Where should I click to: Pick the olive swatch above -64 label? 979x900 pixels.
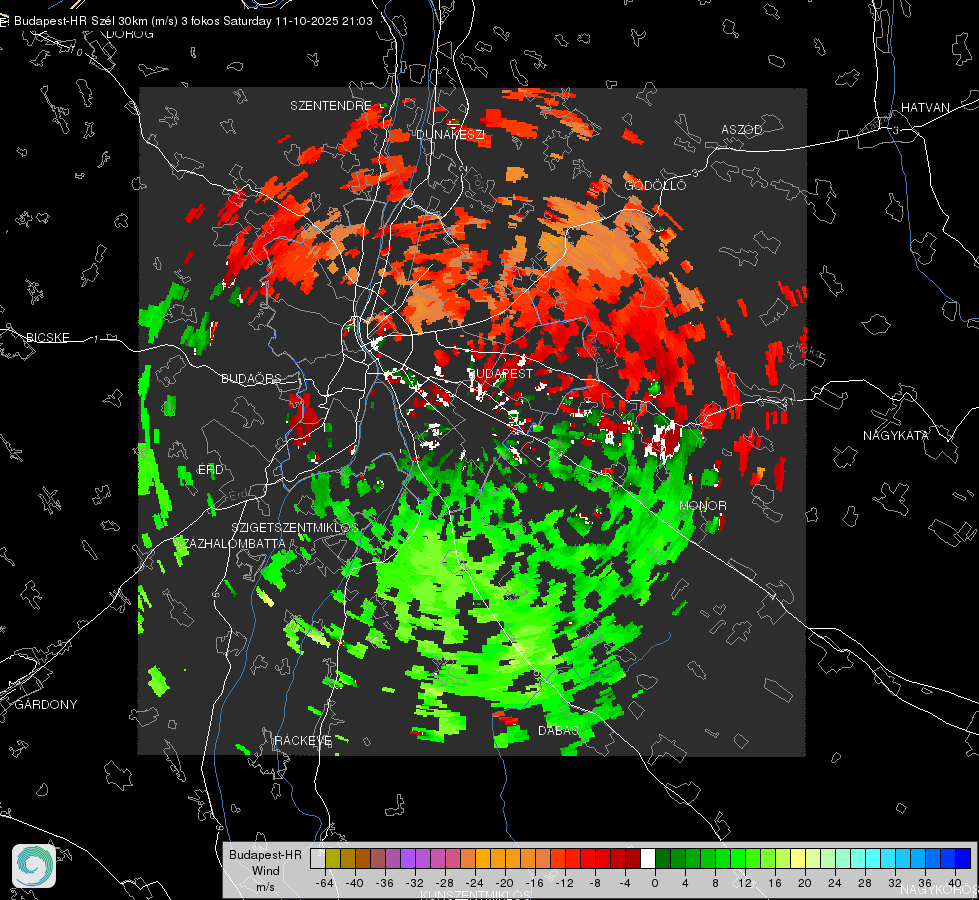pos(333,858)
